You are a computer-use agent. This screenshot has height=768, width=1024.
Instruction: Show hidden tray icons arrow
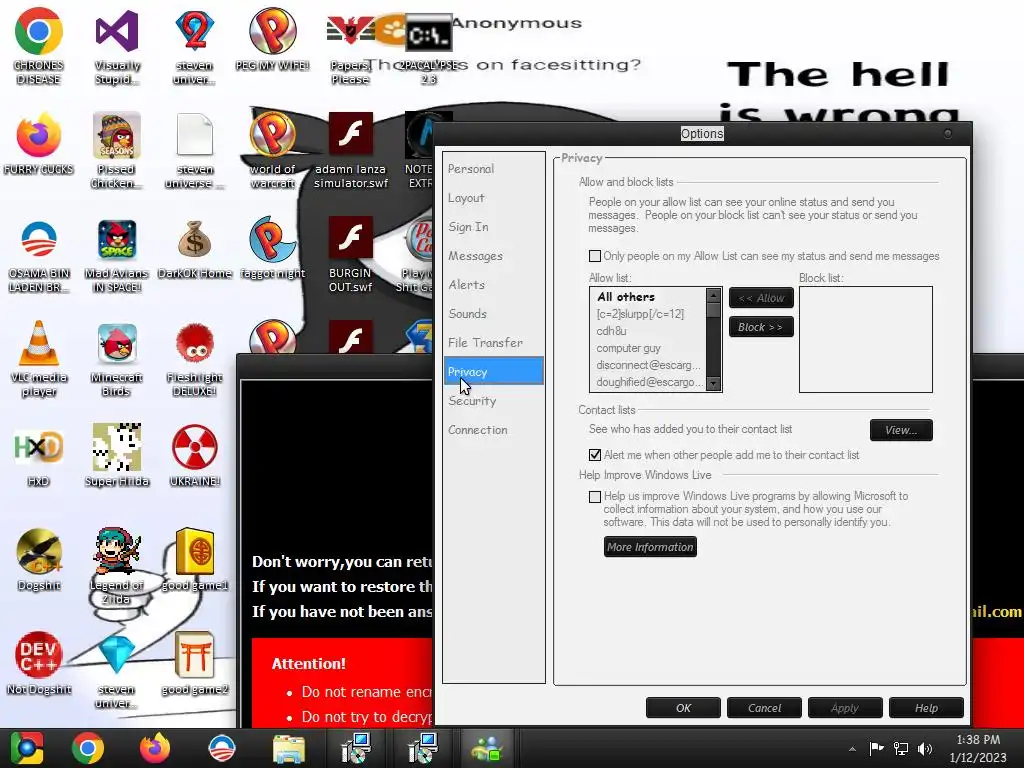point(852,749)
